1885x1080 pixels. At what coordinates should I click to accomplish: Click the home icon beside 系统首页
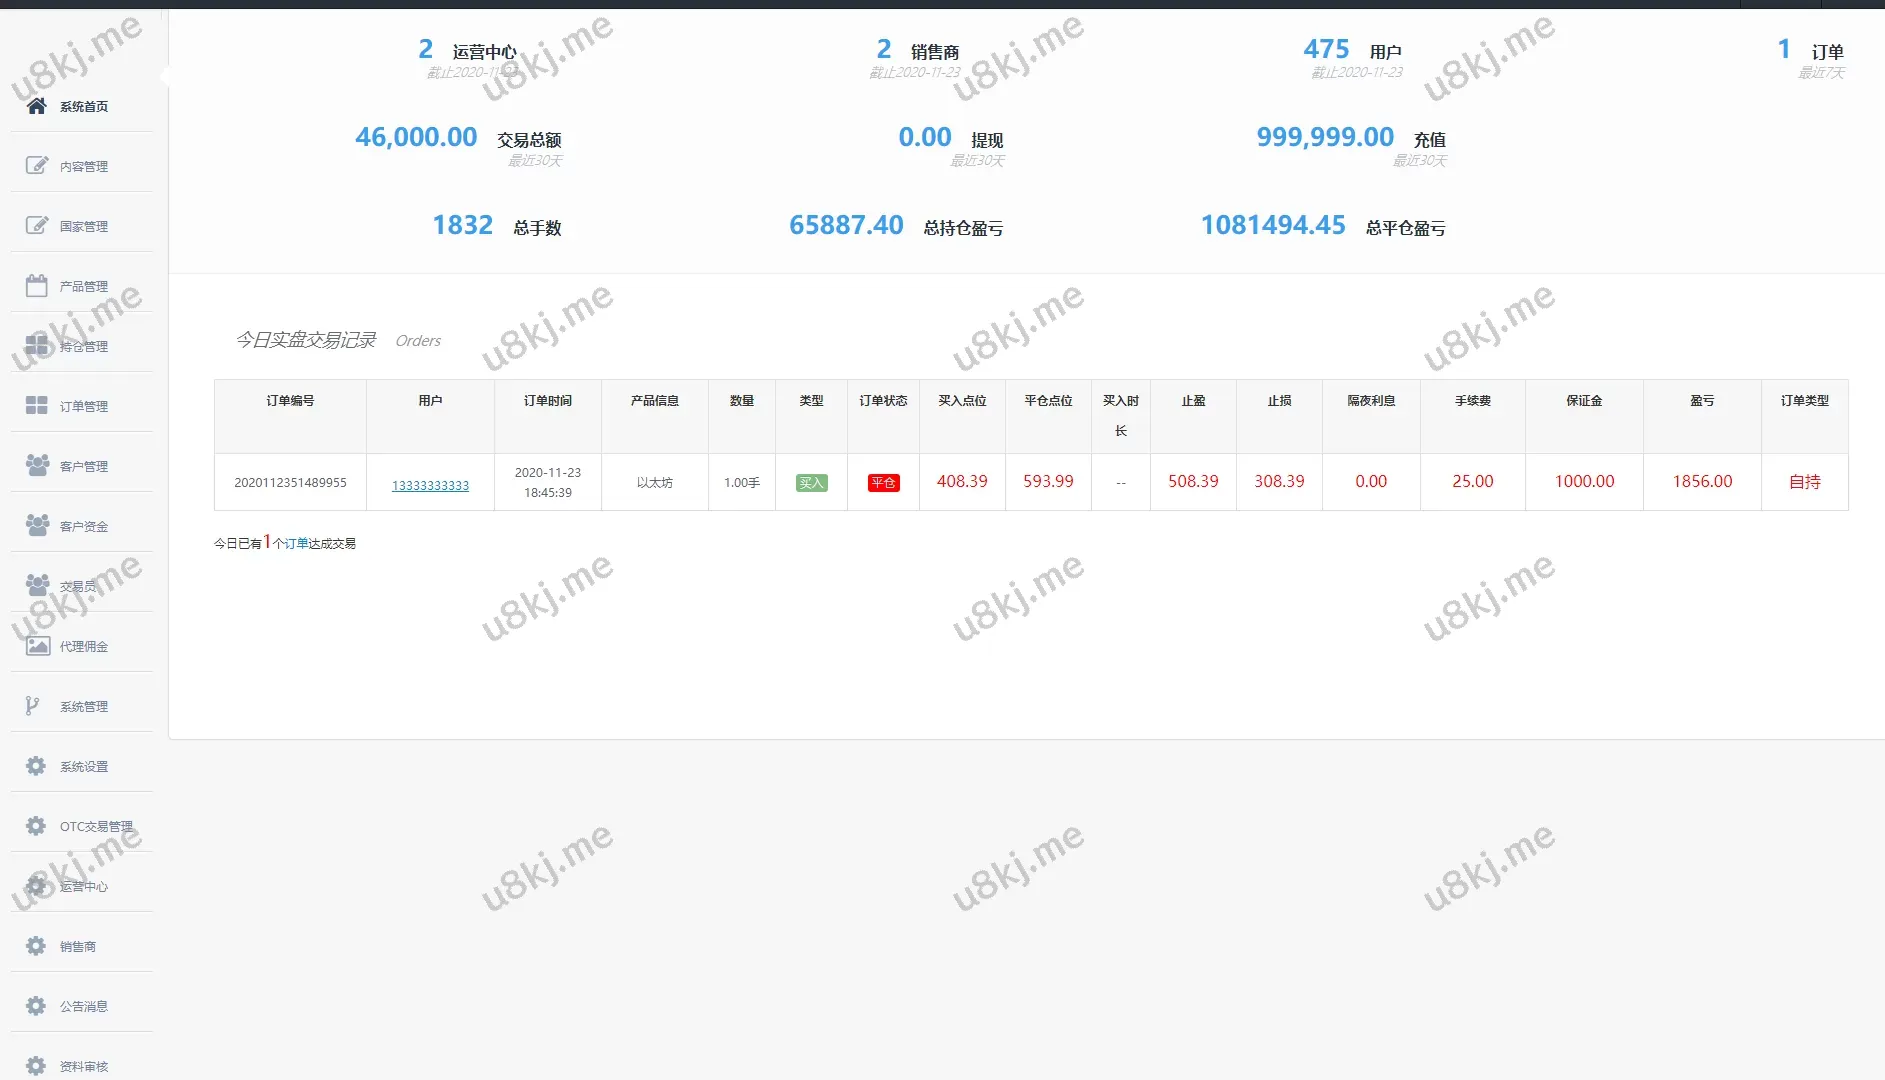click(37, 106)
